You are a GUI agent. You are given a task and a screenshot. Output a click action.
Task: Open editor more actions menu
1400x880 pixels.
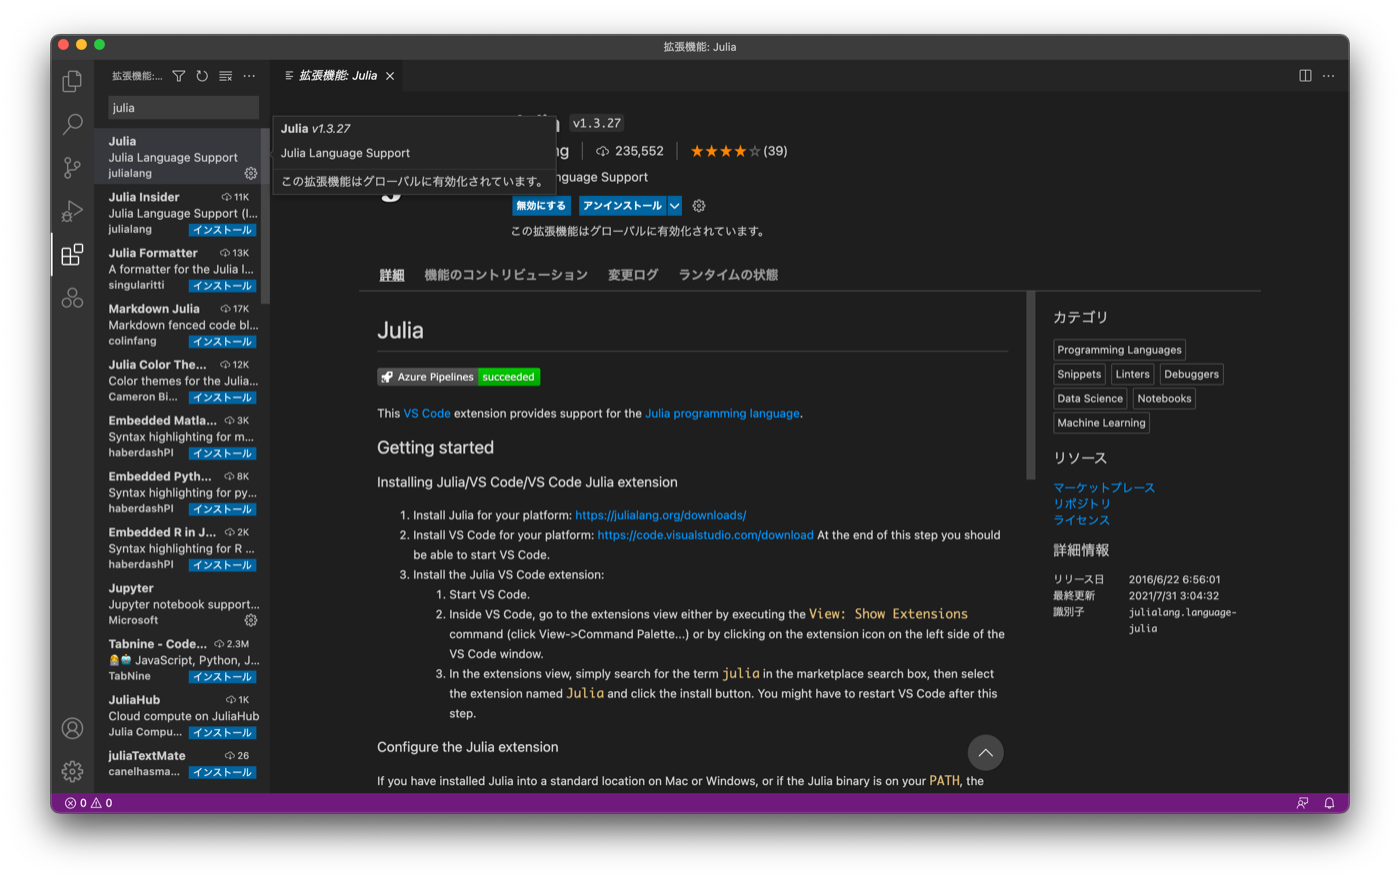tap(1329, 76)
